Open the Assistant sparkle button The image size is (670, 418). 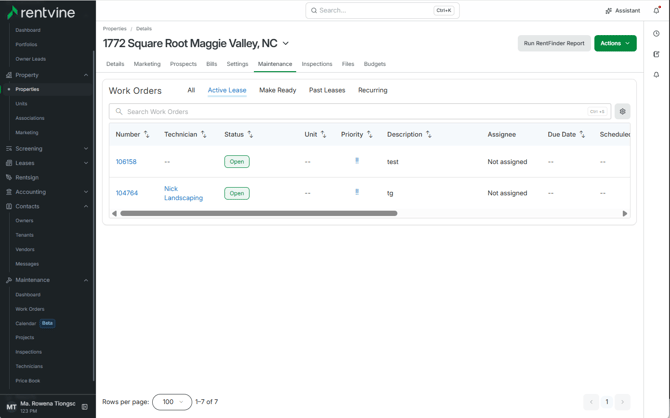(x=623, y=11)
